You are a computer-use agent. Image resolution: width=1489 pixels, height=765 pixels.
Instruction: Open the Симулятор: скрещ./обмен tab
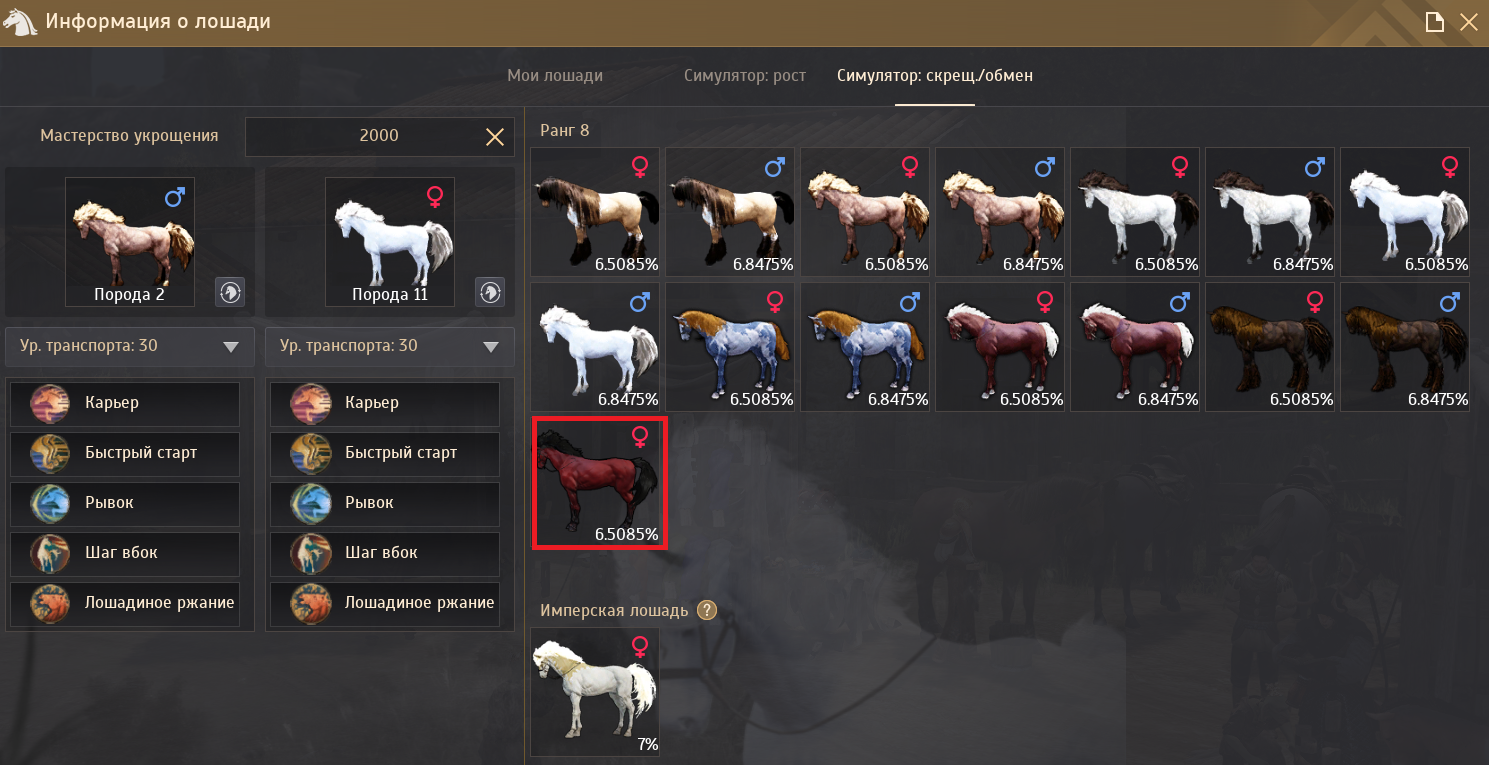[935, 76]
